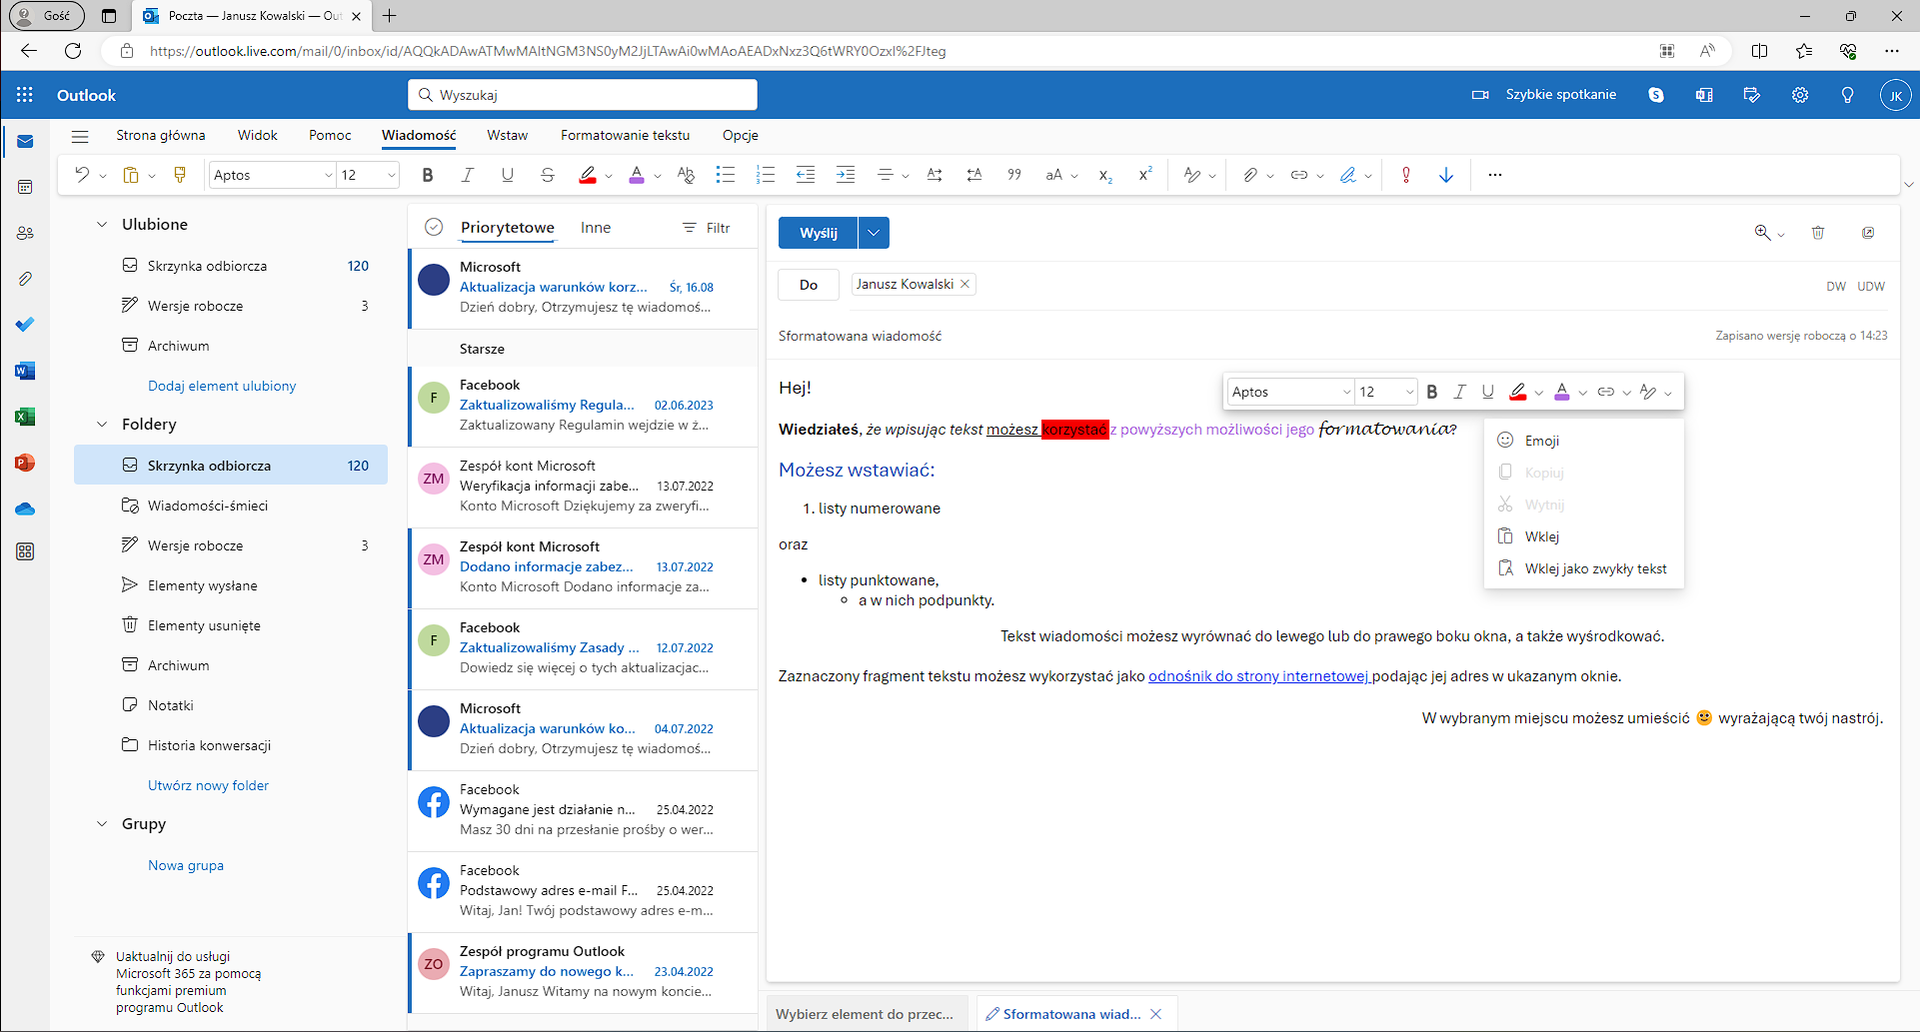Click the quote formatting icon
Viewport: 1920px width, 1032px height.
click(1014, 175)
